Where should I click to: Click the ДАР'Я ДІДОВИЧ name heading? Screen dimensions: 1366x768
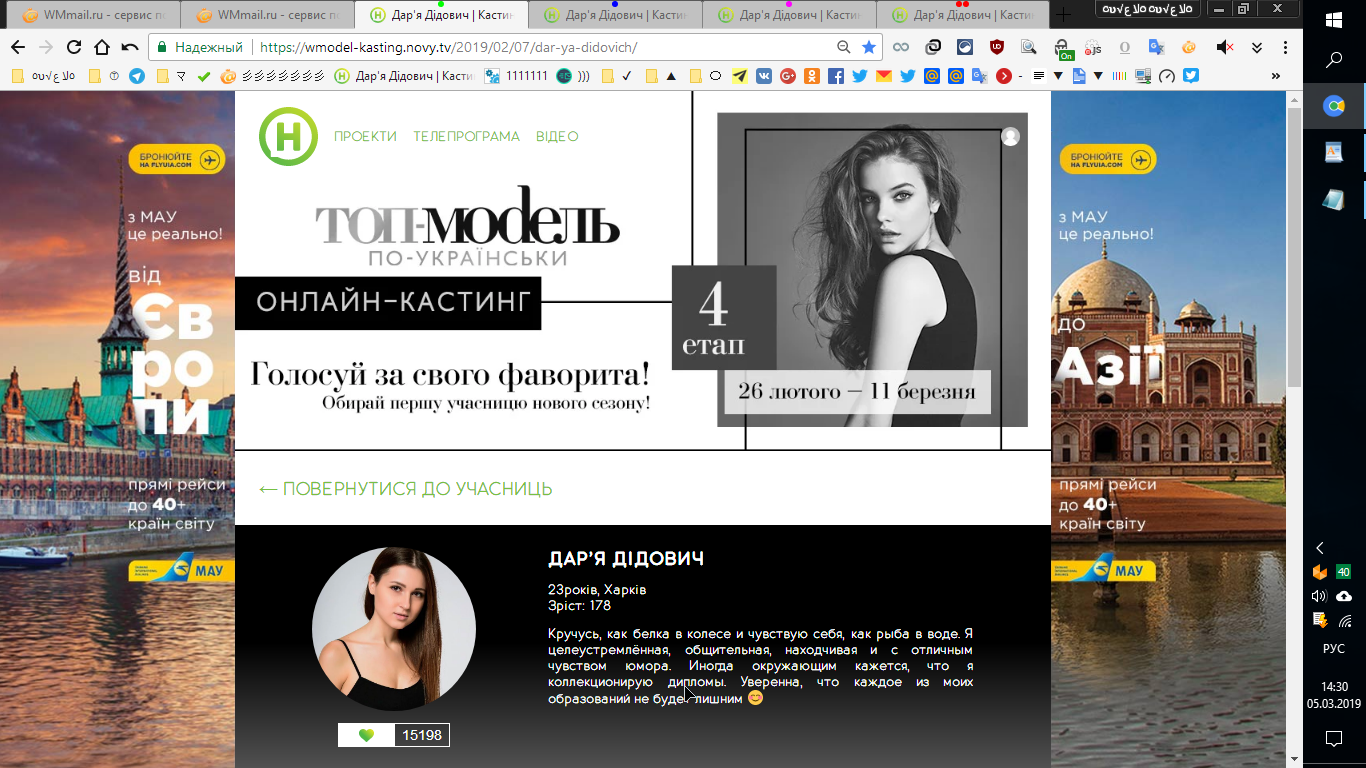[x=626, y=559]
